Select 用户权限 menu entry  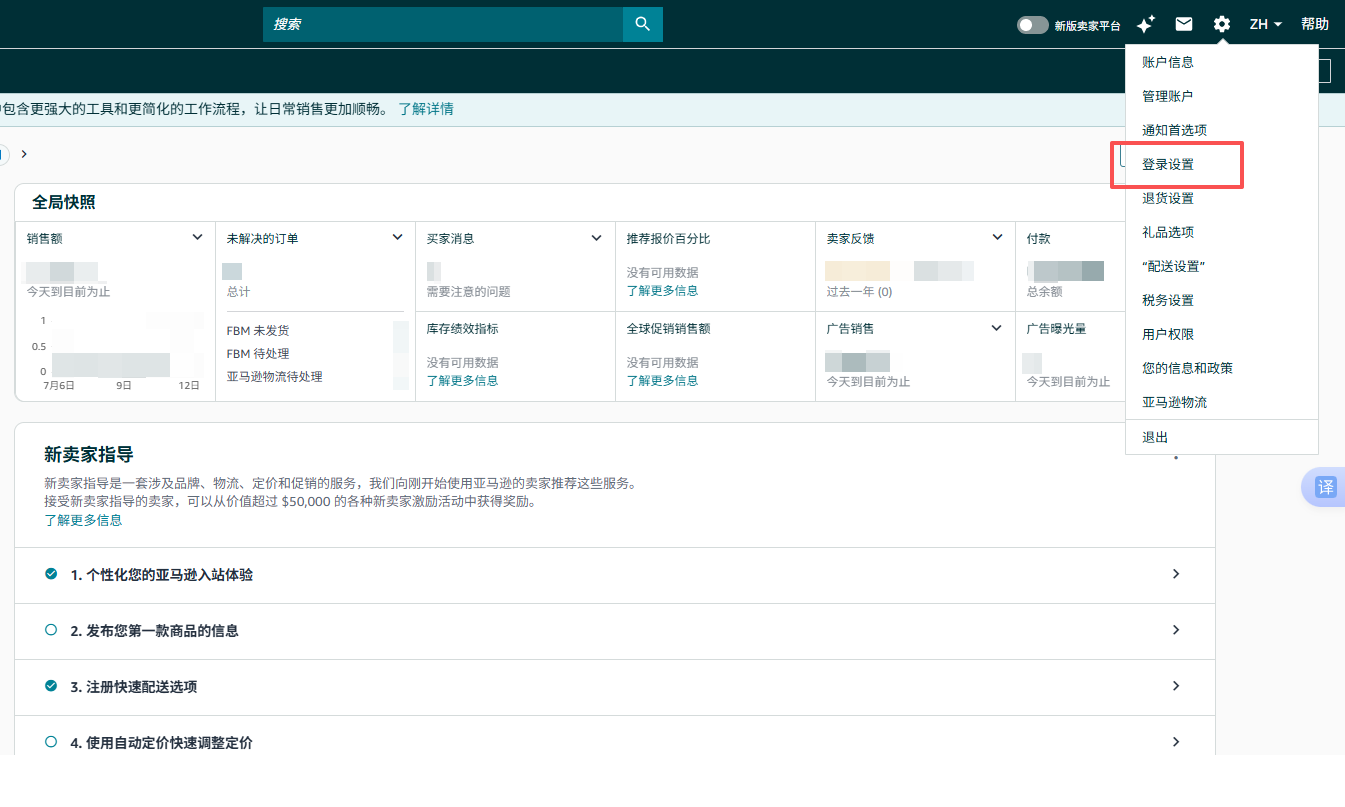coord(1168,334)
